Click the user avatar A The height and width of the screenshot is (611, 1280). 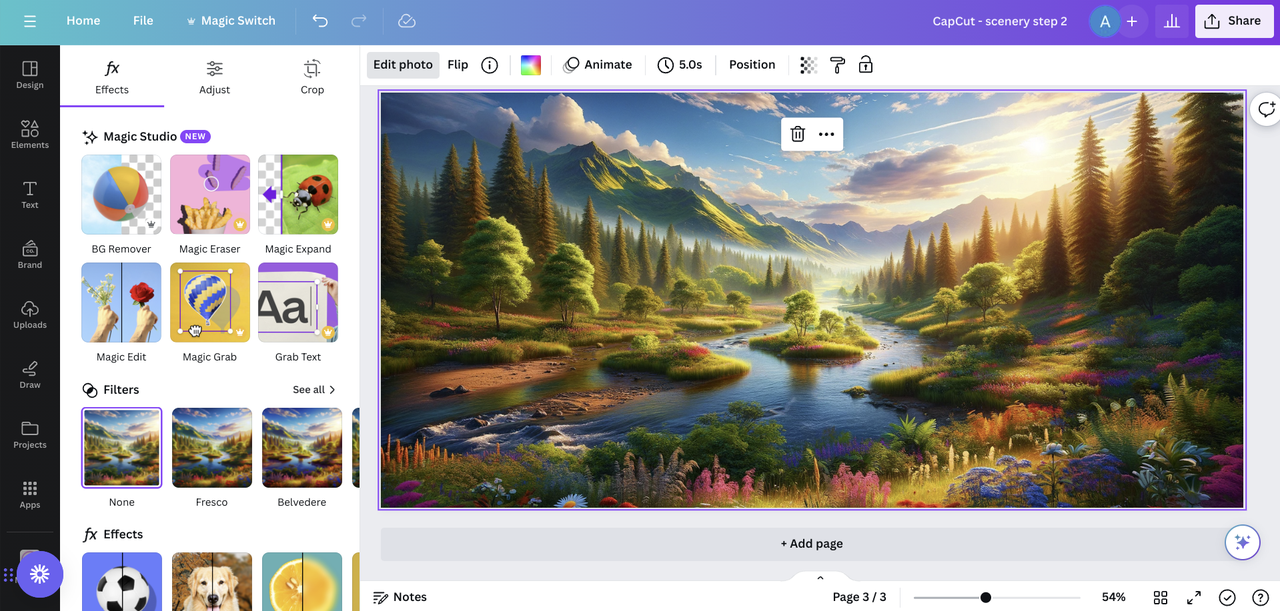[1105, 21]
